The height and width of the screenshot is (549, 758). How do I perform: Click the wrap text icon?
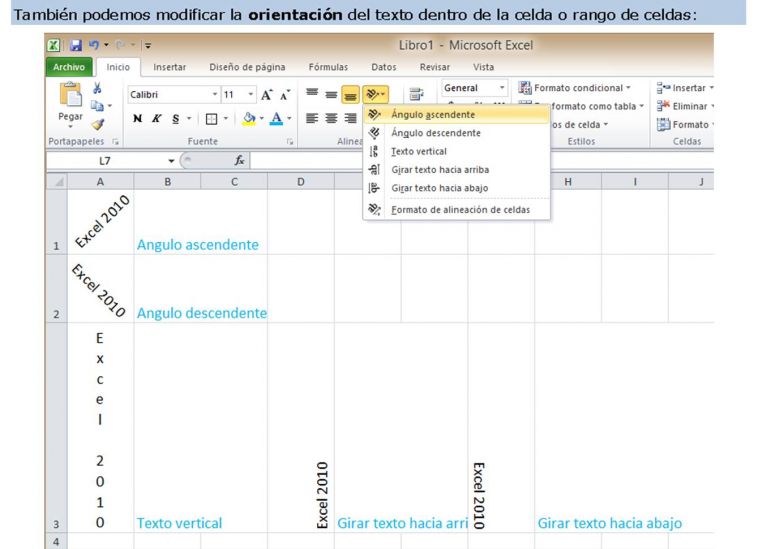tap(416, 94)
